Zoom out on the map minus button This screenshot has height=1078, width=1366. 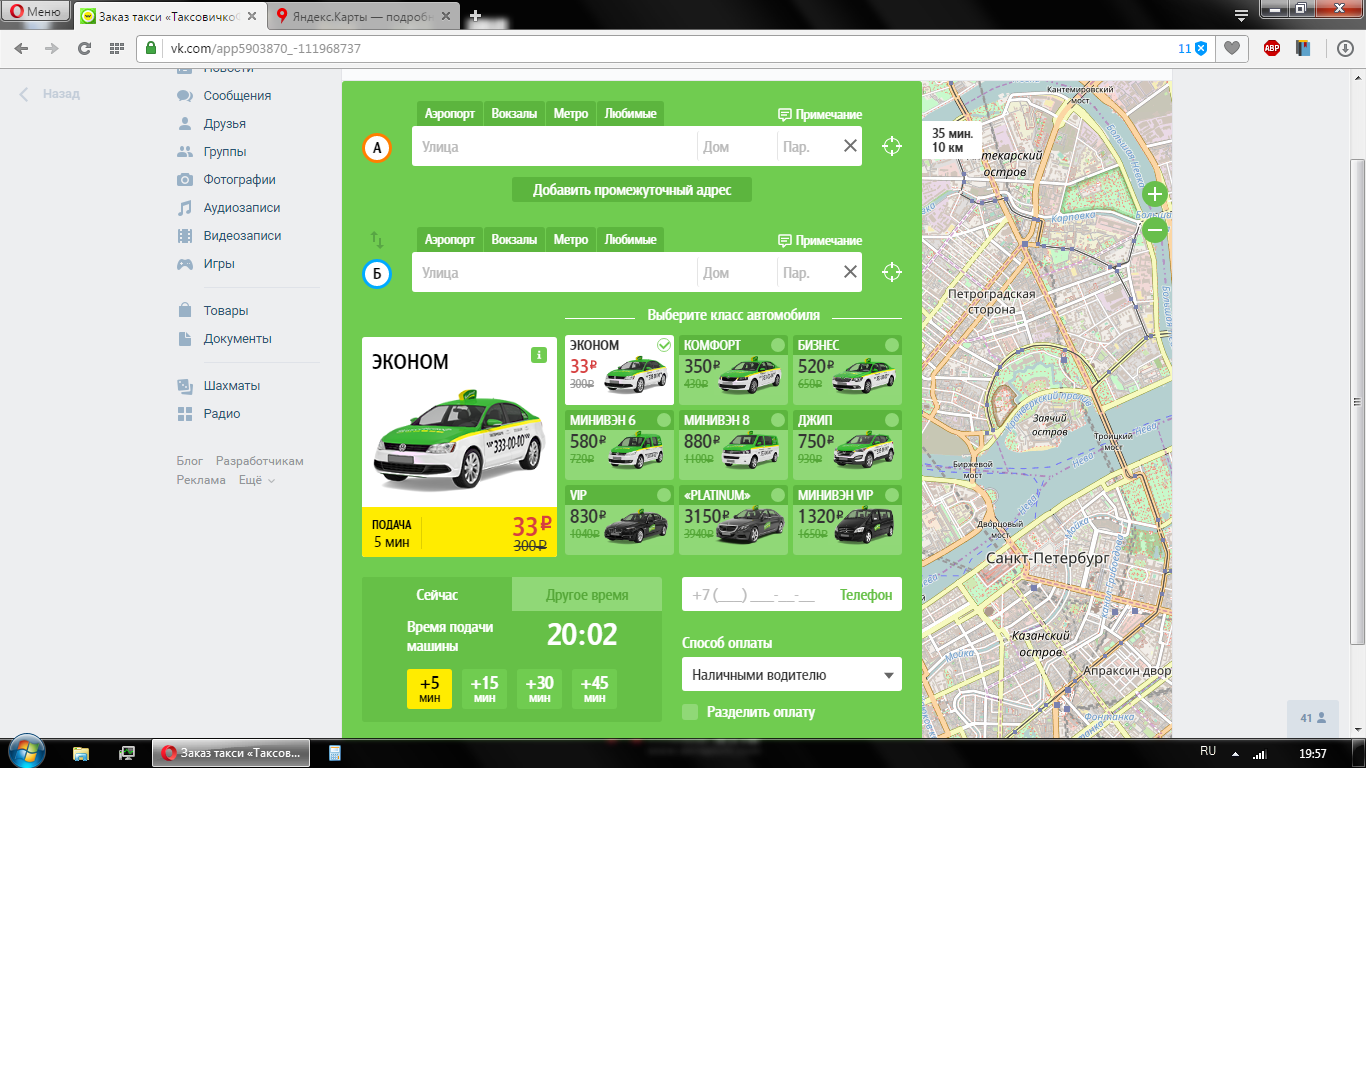point(1155,230)
